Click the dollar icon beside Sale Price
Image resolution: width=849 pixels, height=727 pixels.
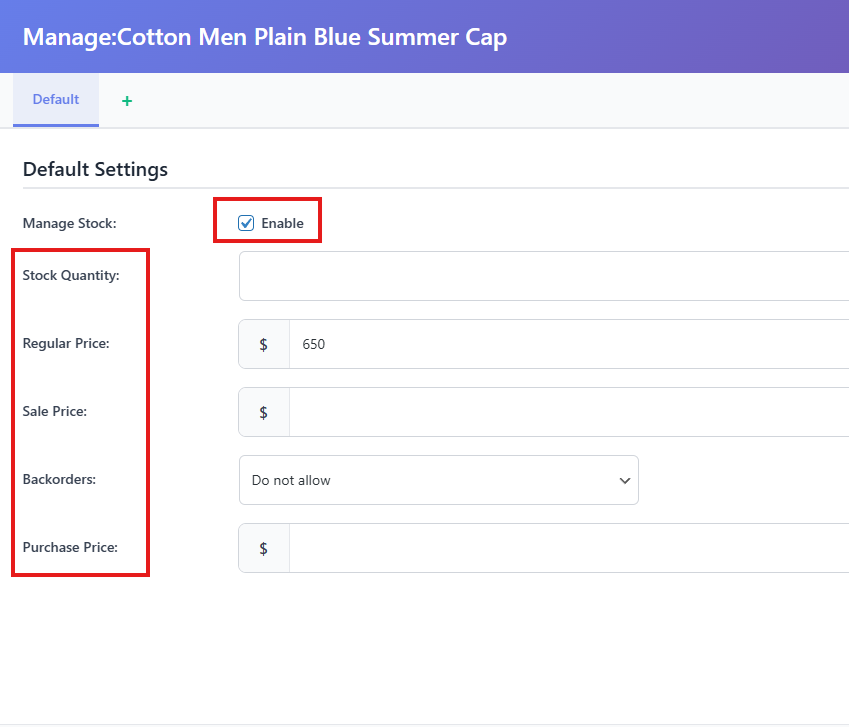pyautogui.click(x=264, y=412)
